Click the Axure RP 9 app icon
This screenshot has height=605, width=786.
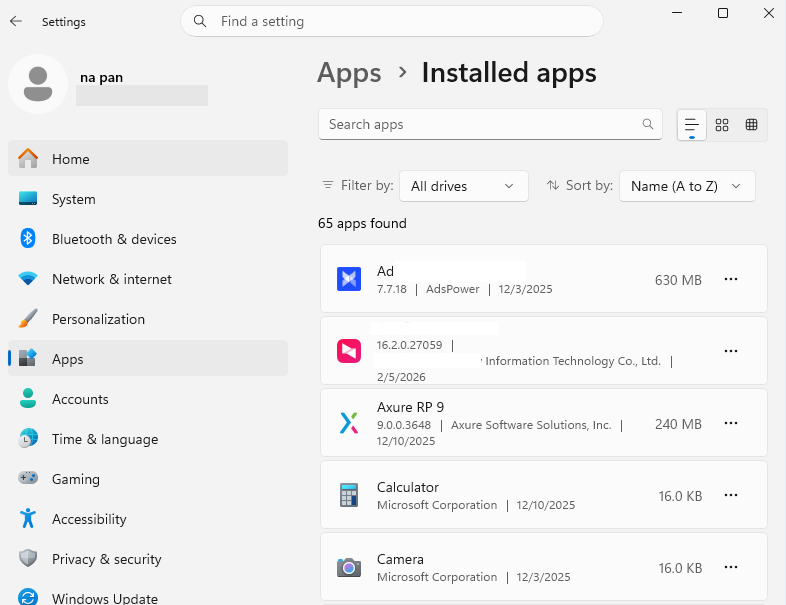click(x=349, y=423)
